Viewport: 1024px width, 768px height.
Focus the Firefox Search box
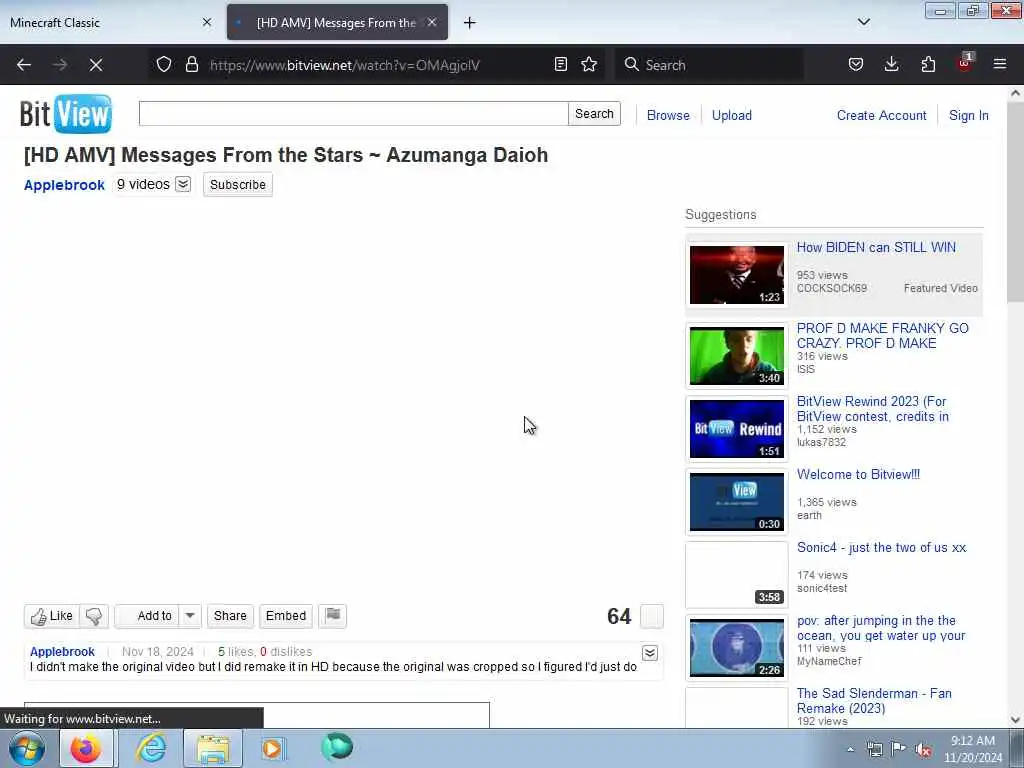click(x=709, y=65)
